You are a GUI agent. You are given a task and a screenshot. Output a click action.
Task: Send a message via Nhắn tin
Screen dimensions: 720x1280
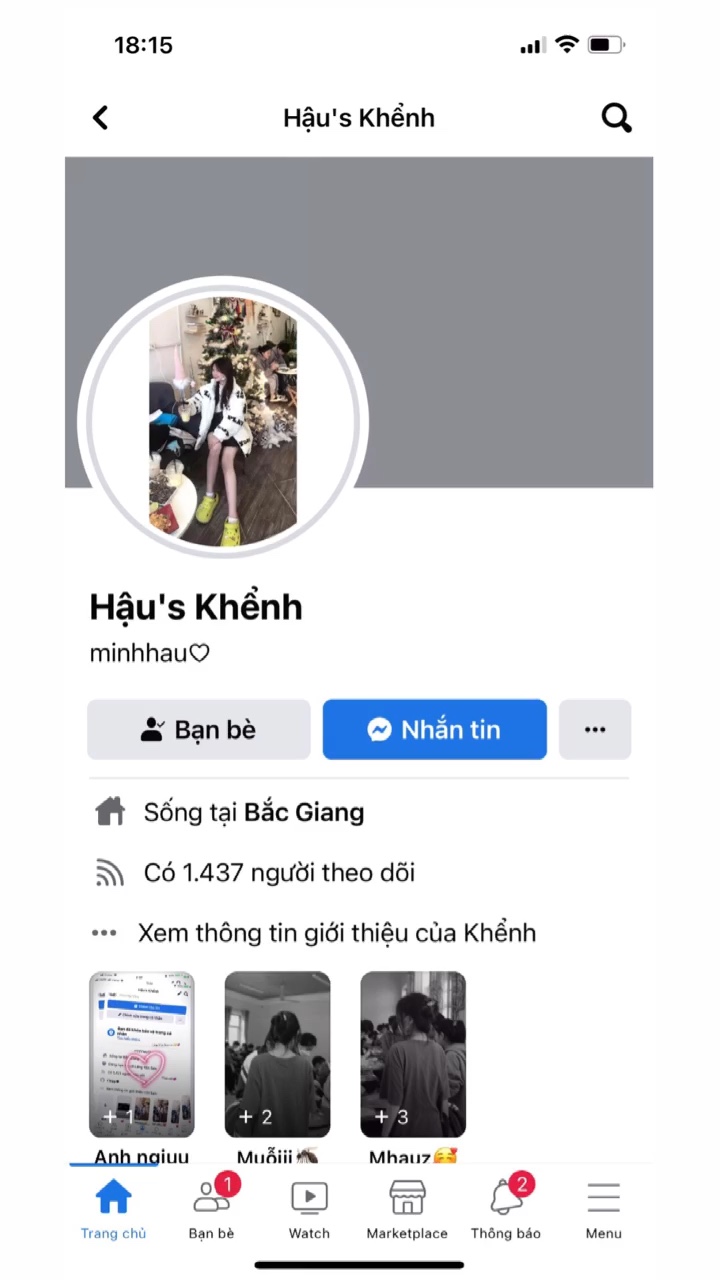click(x=435, y=729)
